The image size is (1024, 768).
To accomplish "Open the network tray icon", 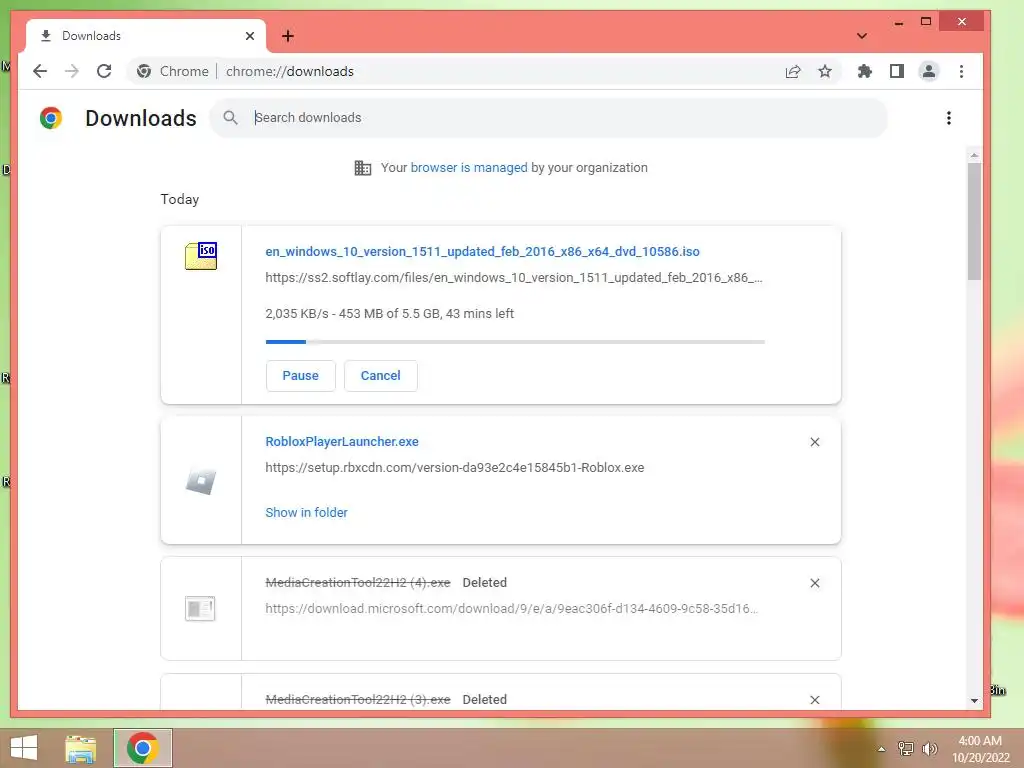I will (906, 749).
